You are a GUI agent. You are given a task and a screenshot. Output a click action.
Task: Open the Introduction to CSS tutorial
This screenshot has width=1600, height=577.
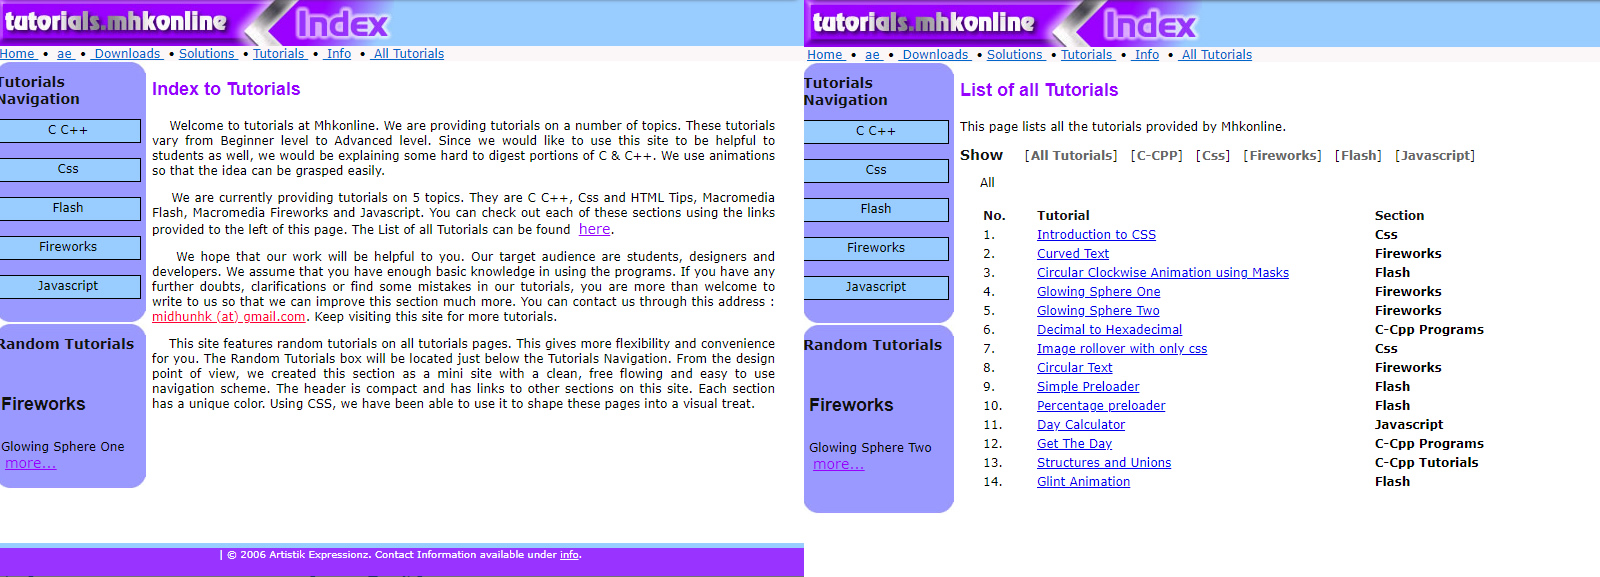(1096, 235)
